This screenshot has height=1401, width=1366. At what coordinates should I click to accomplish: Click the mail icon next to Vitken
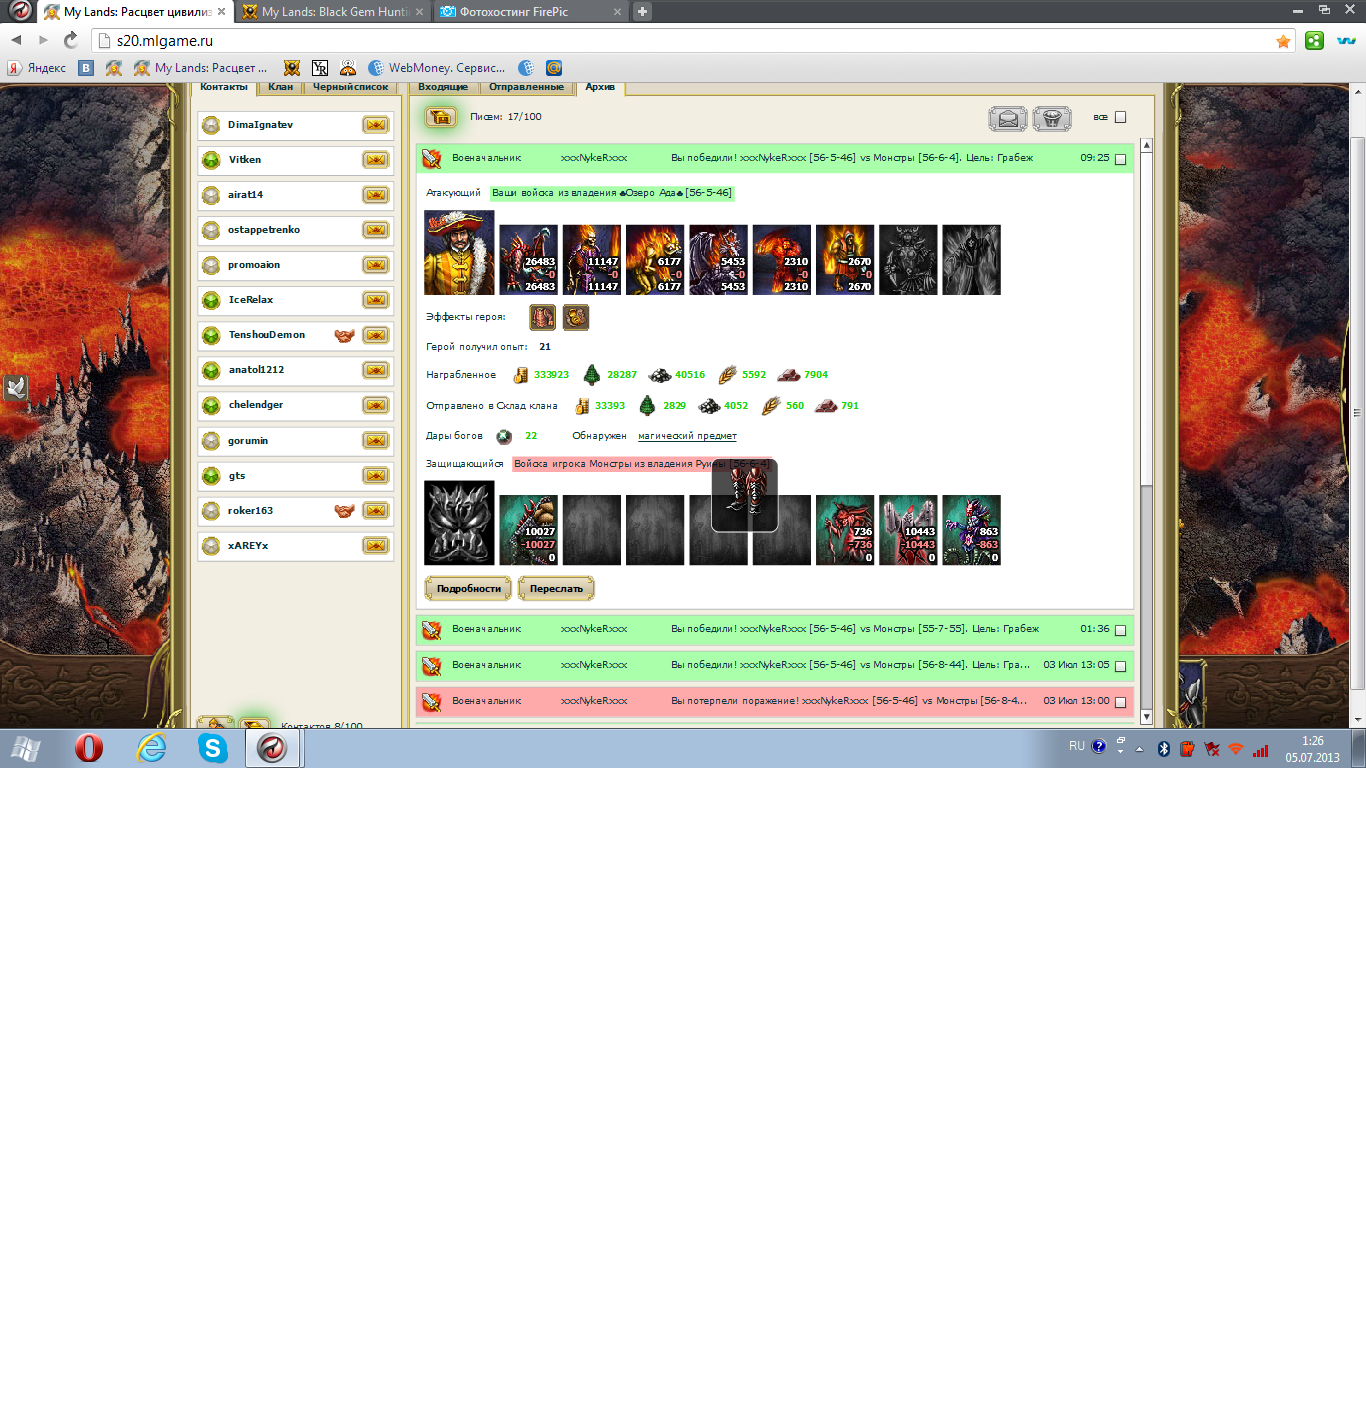375,160
